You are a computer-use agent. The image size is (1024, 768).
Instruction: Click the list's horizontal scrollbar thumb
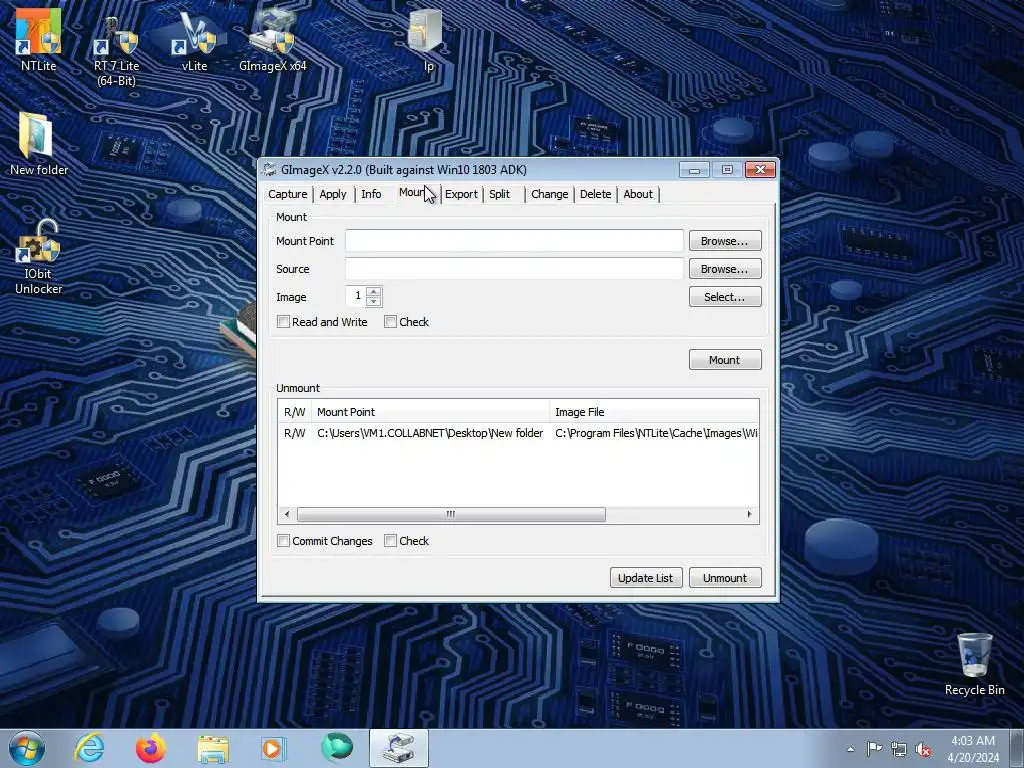pos(451,515)
